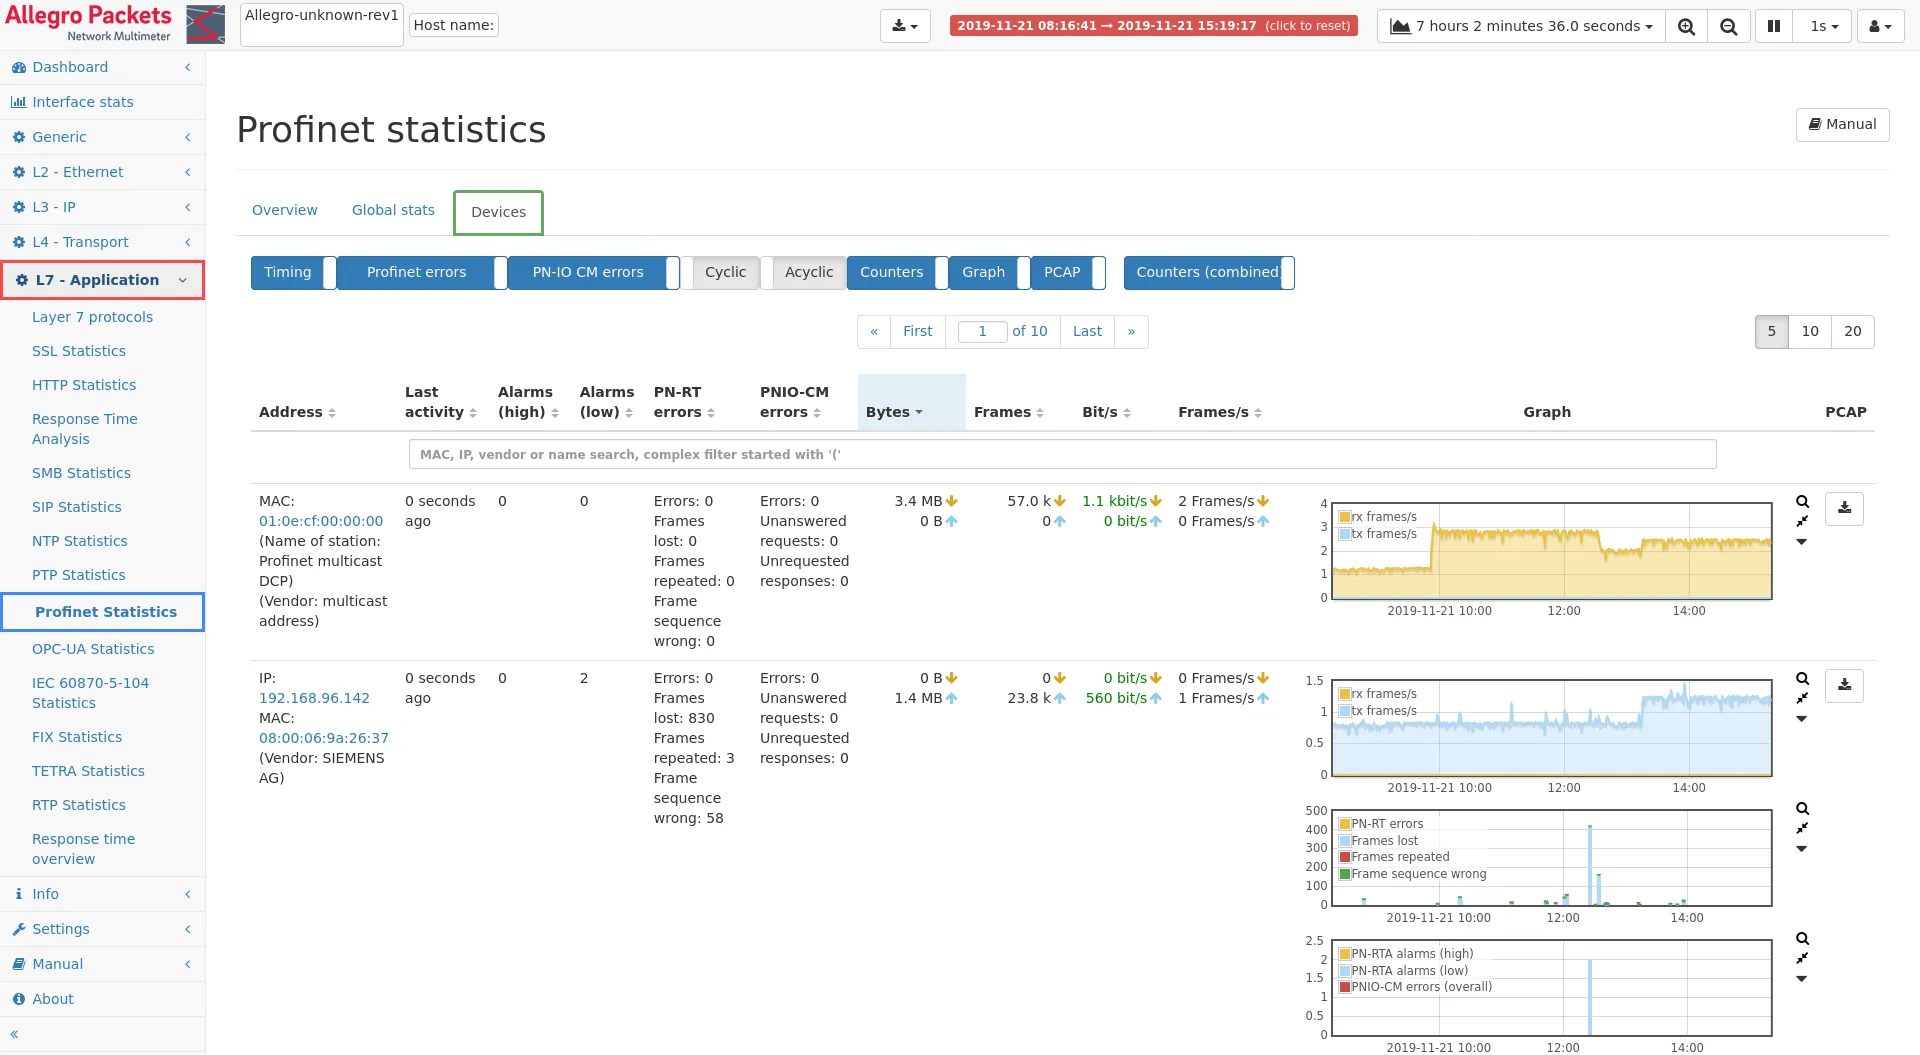The width and height of the screenshot is (1920, 1055).
Task: Download PCAP for the SIEMENS device
Action: (x=1844, y=686)
